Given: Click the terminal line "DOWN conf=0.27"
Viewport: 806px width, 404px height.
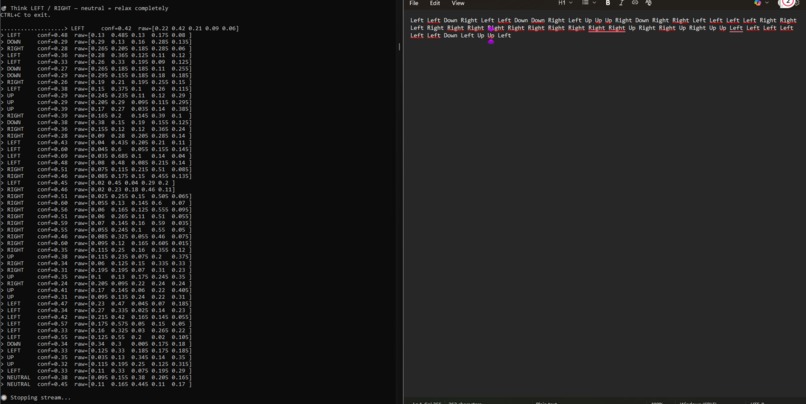Looking at the screenshot, I should tap(96, 68).
